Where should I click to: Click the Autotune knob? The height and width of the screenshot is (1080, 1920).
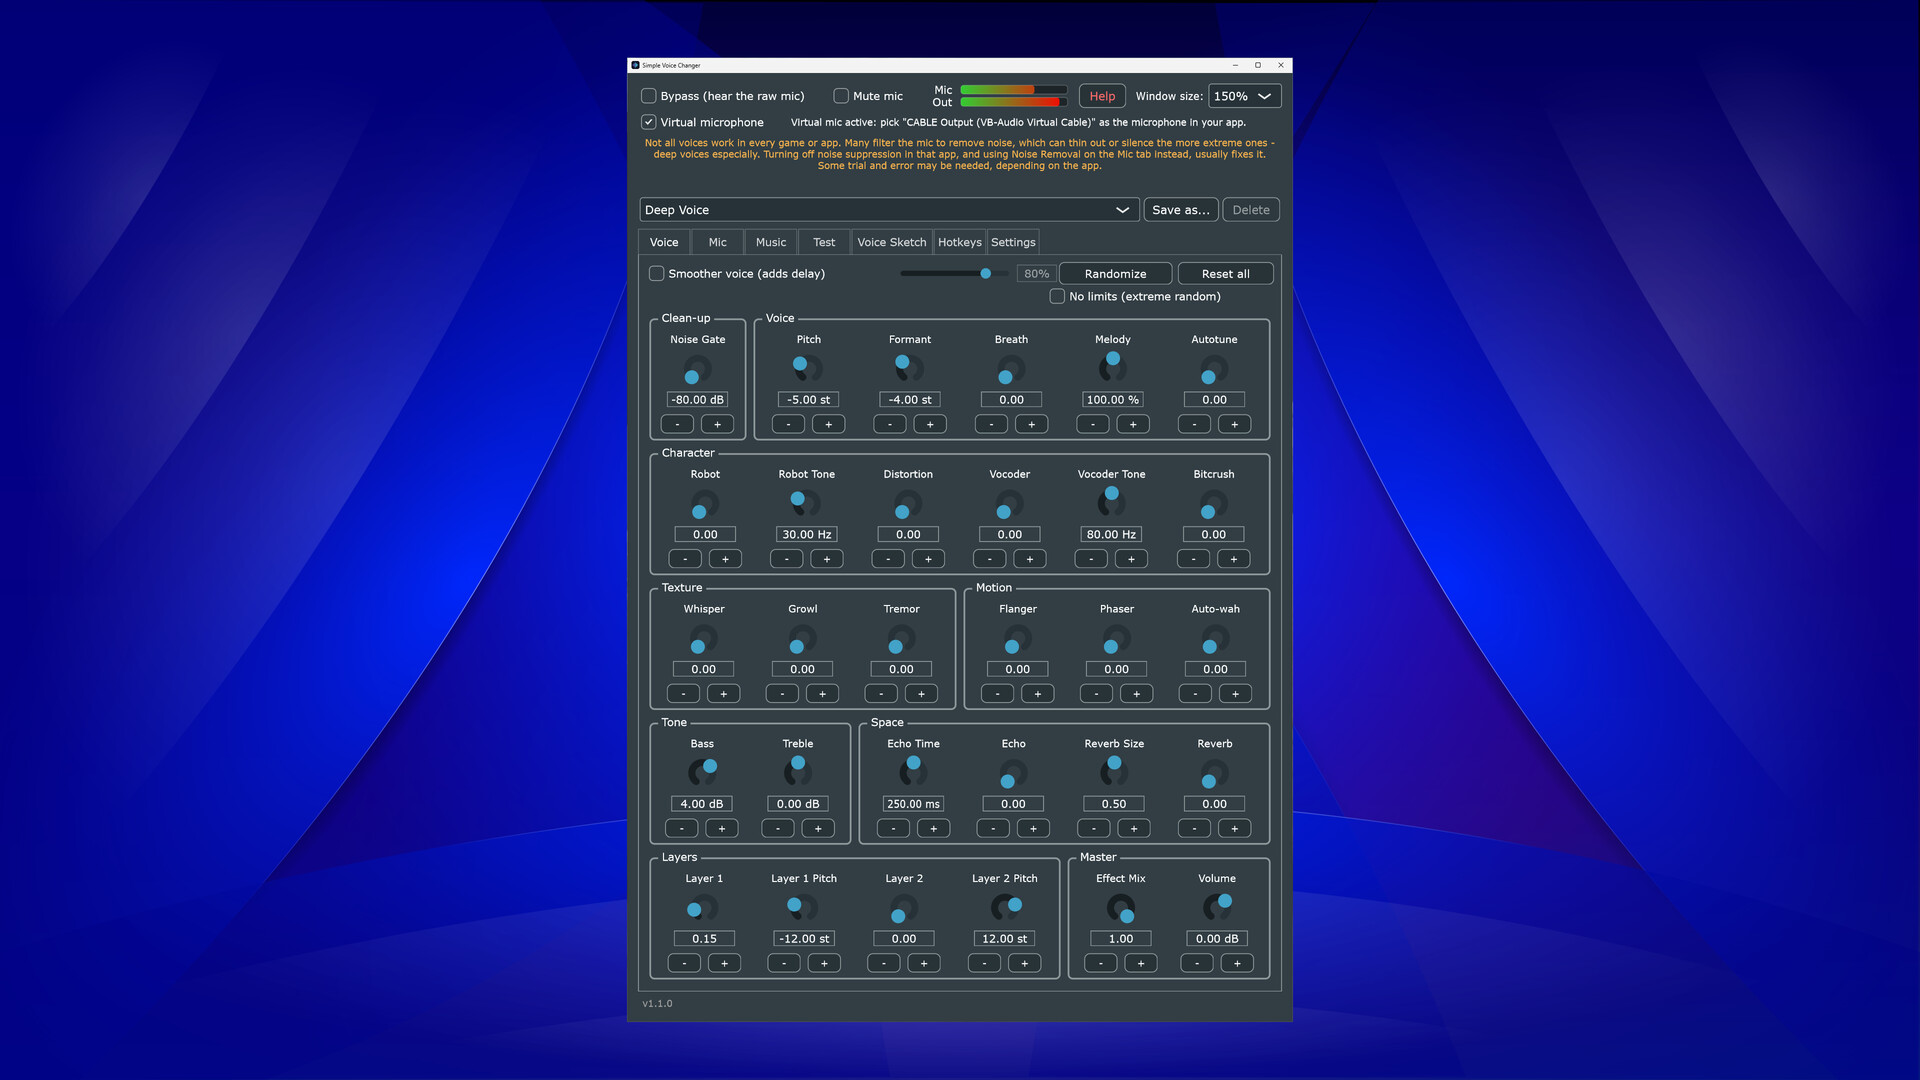[x=1214, y=369]
